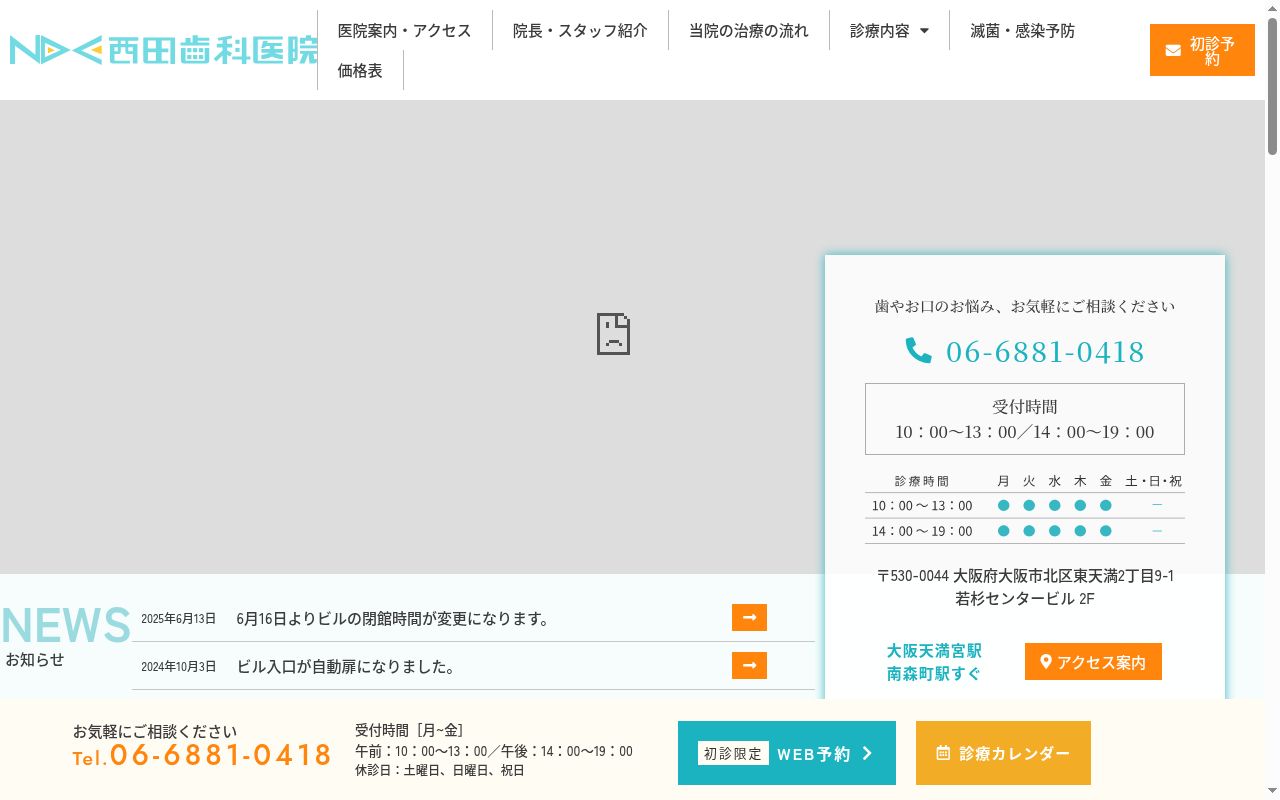1280x800 pixels.
Task: Click the NEWS heading
Action: pyautogui.click(x=66, y=626)
